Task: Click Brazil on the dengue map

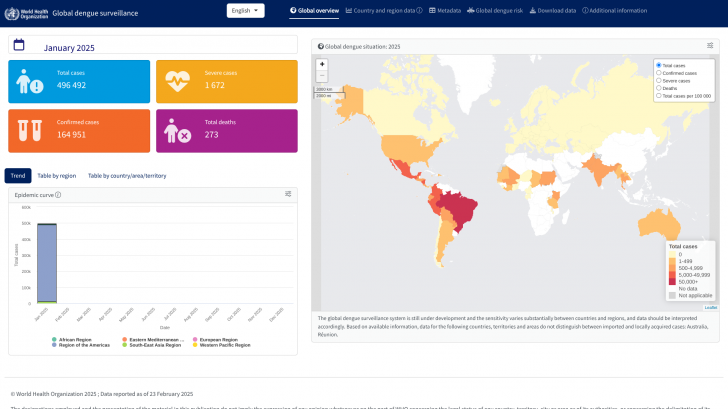Action: click(x=460, y=209)
